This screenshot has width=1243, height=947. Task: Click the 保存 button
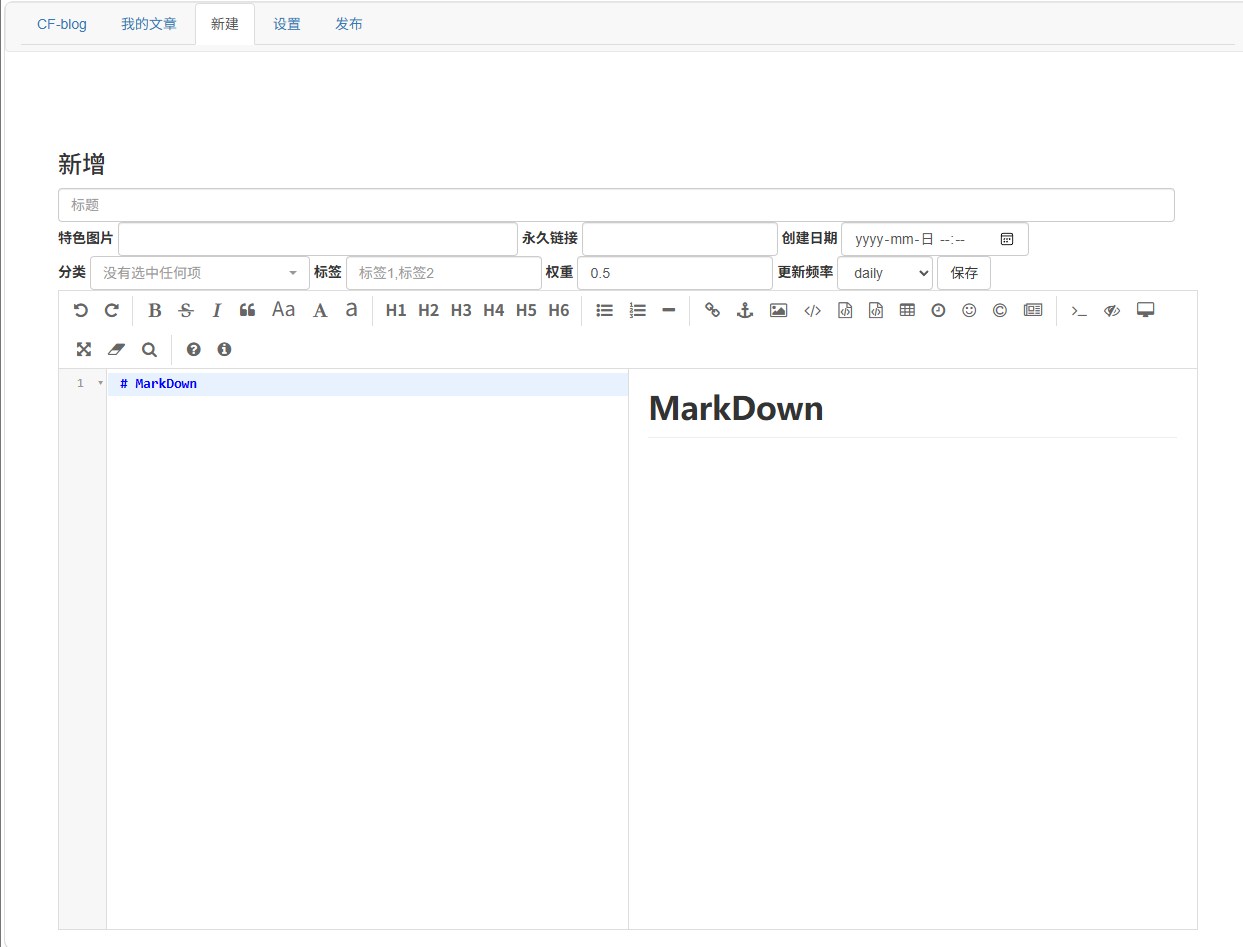964,273
